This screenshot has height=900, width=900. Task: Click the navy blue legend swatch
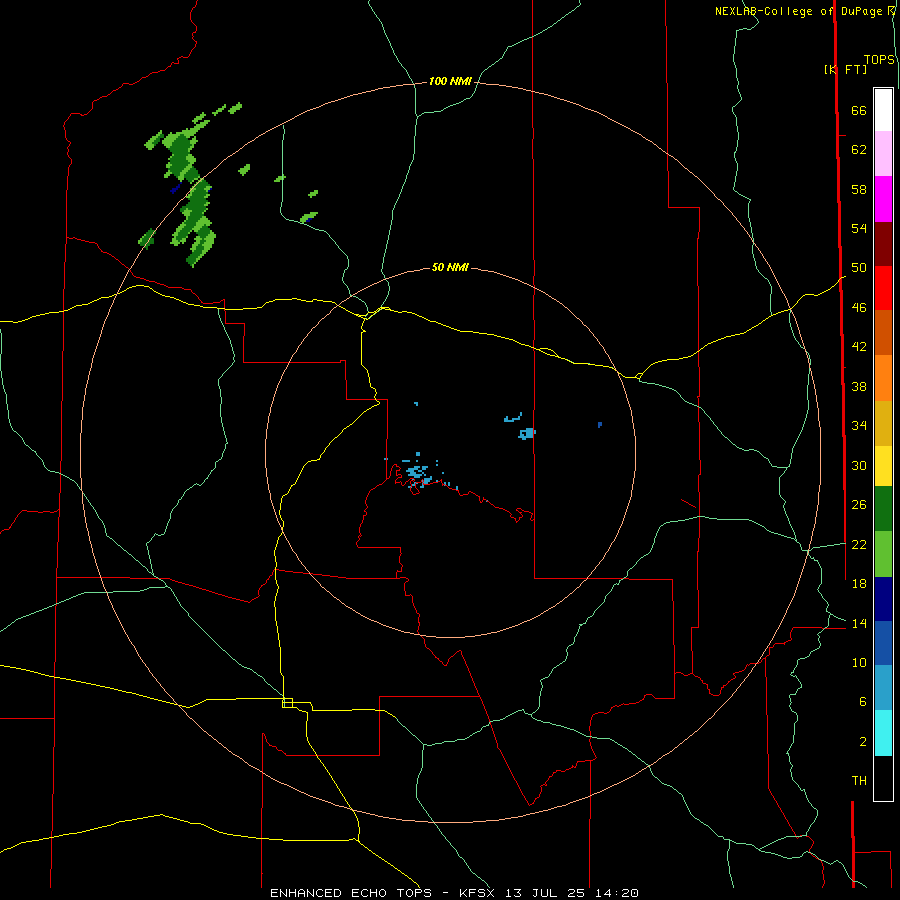tap(883, 599)
